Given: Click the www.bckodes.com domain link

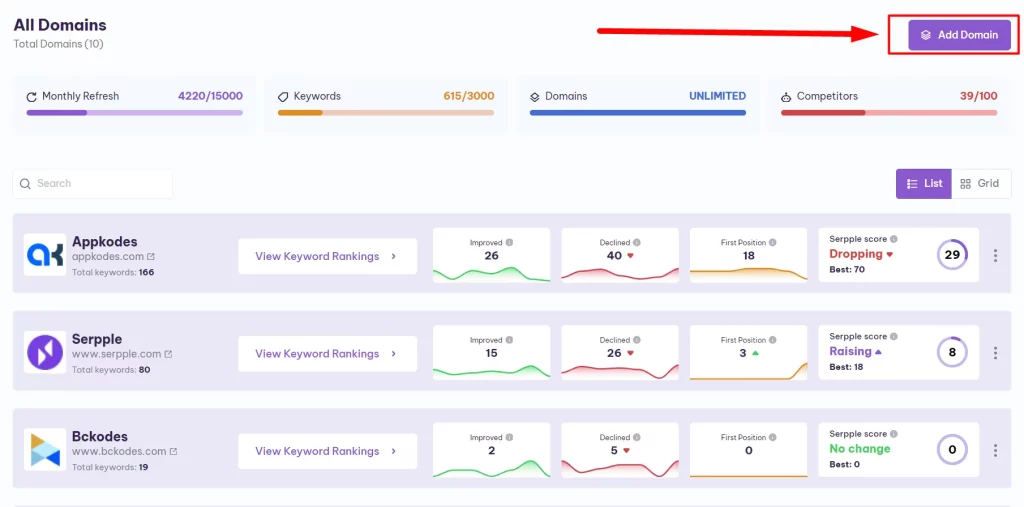Looking at the screenshot, I should click(x=119, y=451).
